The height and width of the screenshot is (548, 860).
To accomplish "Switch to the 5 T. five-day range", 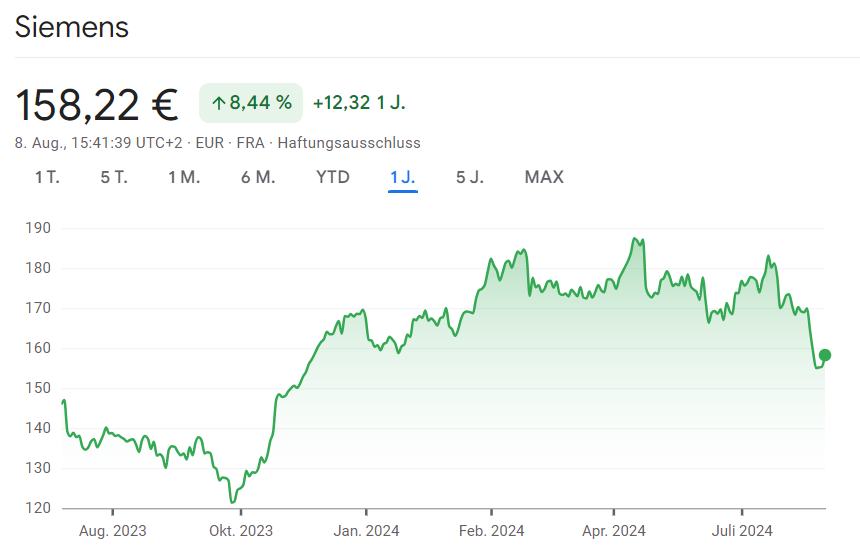I will (x=114, y=177).
